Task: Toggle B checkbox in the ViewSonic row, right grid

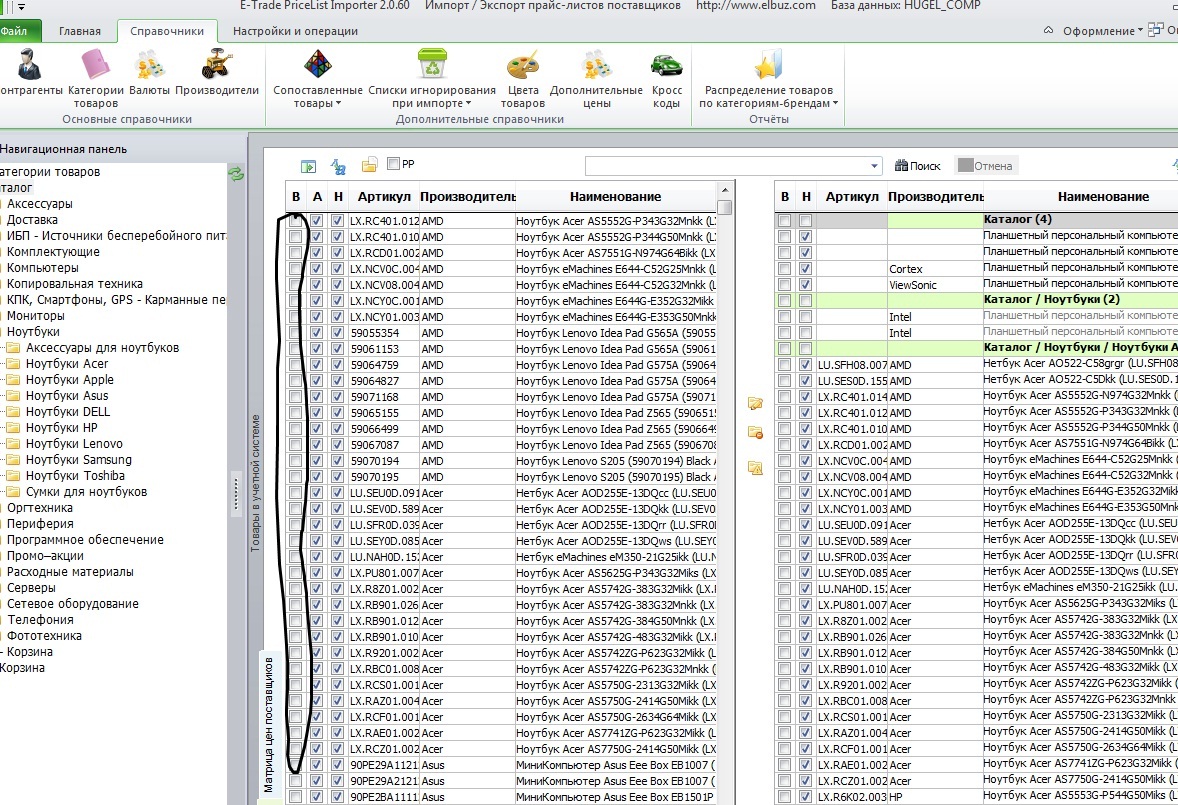Action: tap(784, 285)
